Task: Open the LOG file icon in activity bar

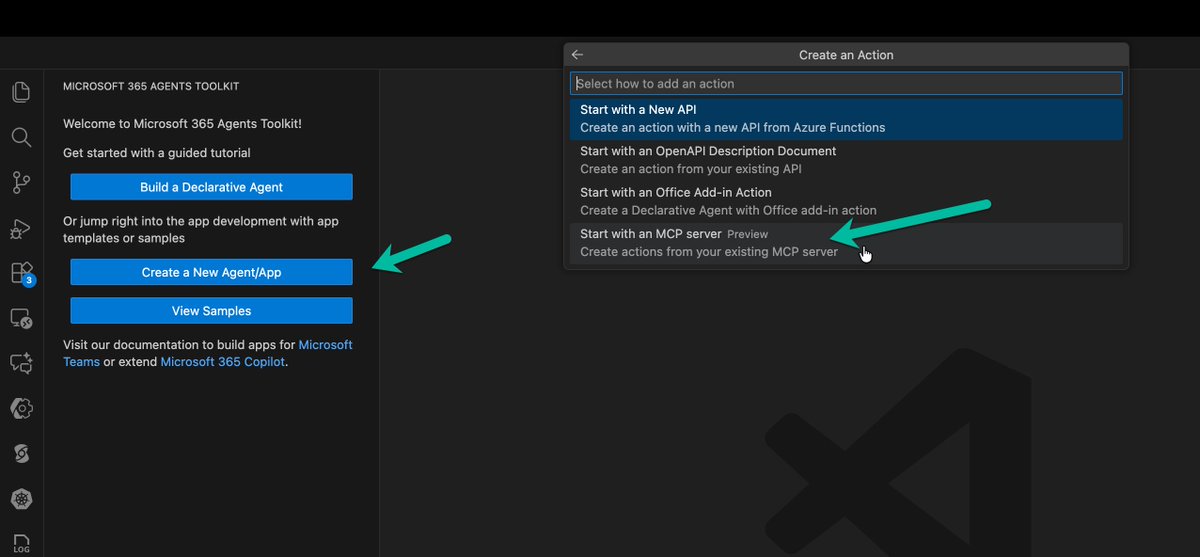Action: point(21,541)
